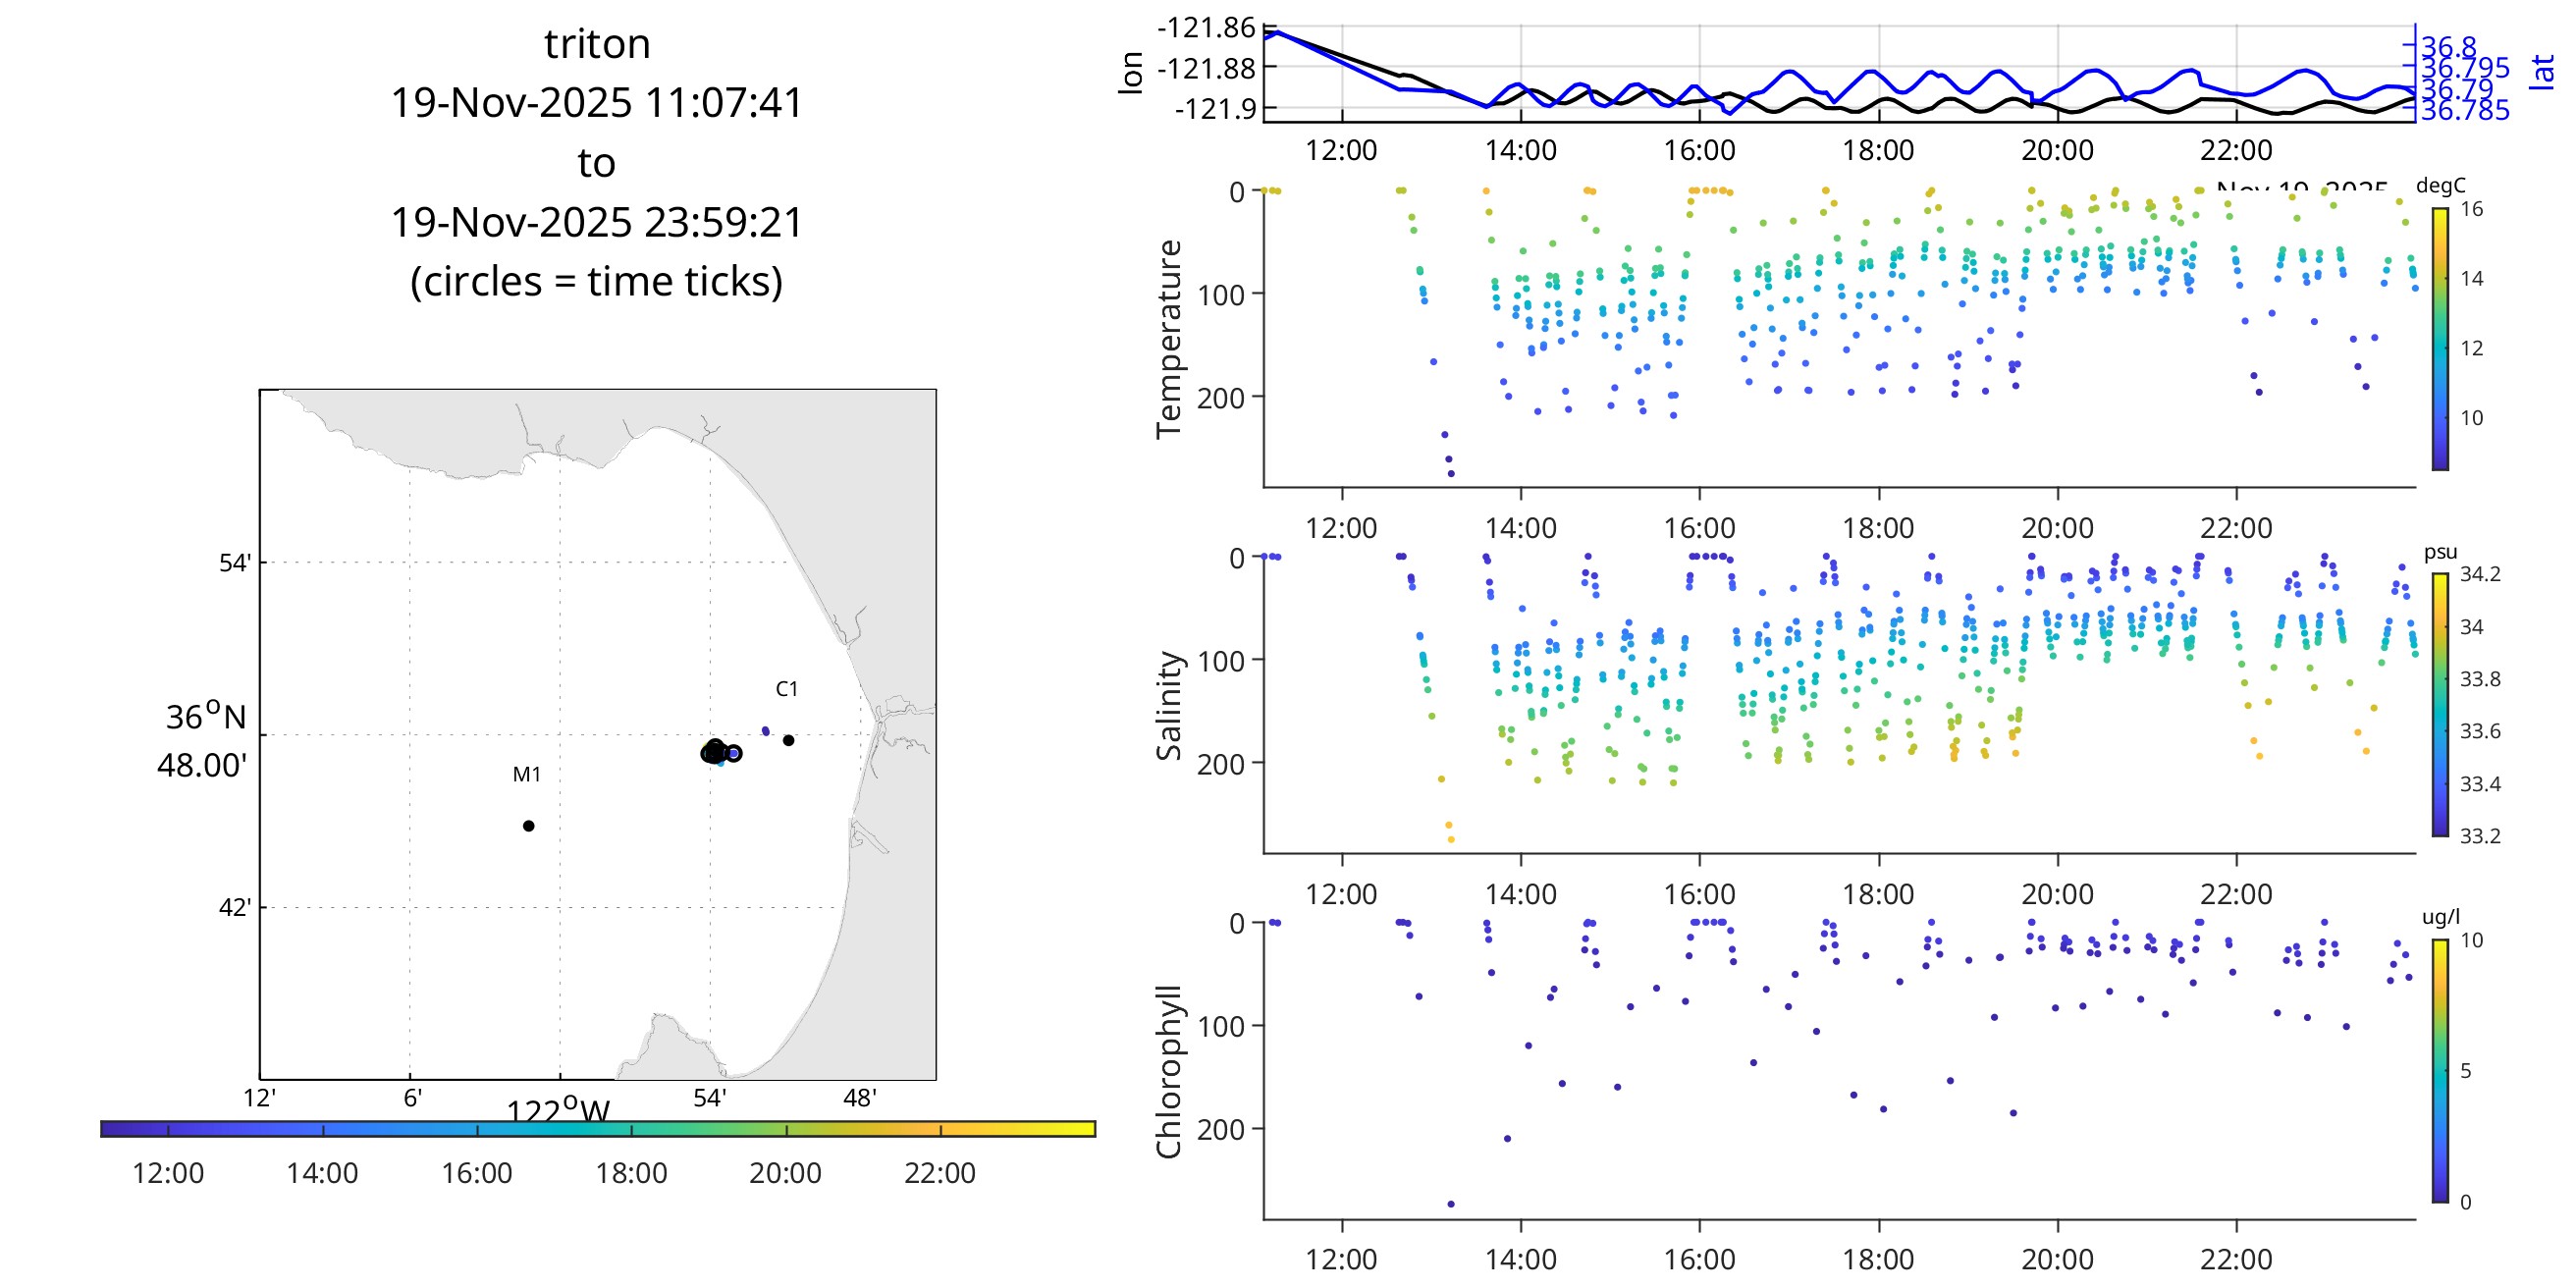
Task: Click 18:00 tick under chlorophyll plot
Action: pyautogui.click(x=1878, y=1259)
